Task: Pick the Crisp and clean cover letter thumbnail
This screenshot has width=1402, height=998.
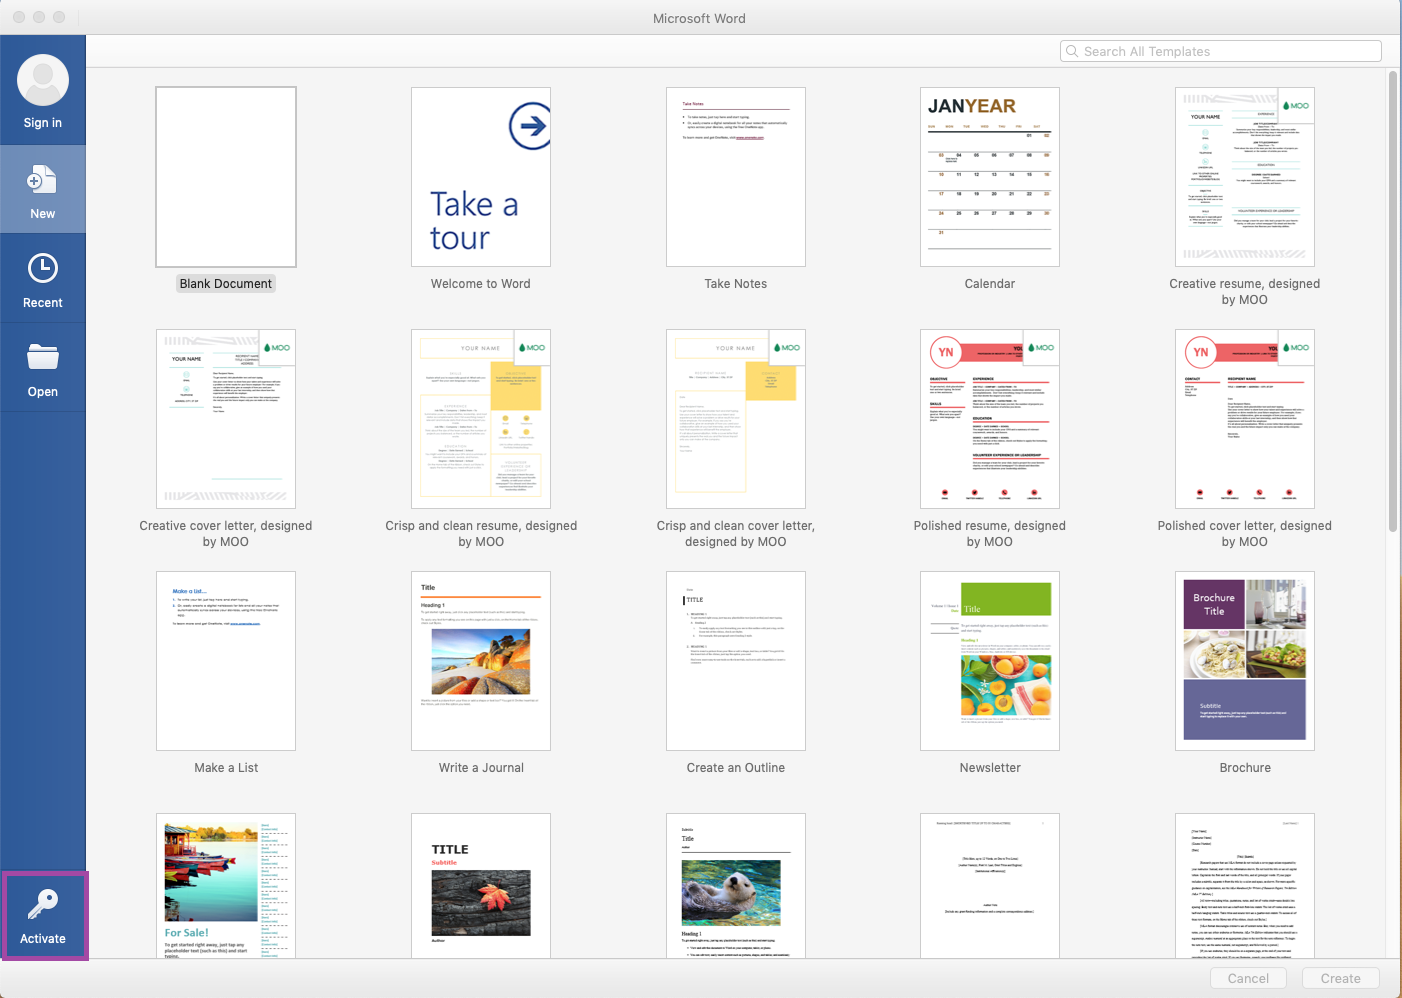Action: pos(736,419)
